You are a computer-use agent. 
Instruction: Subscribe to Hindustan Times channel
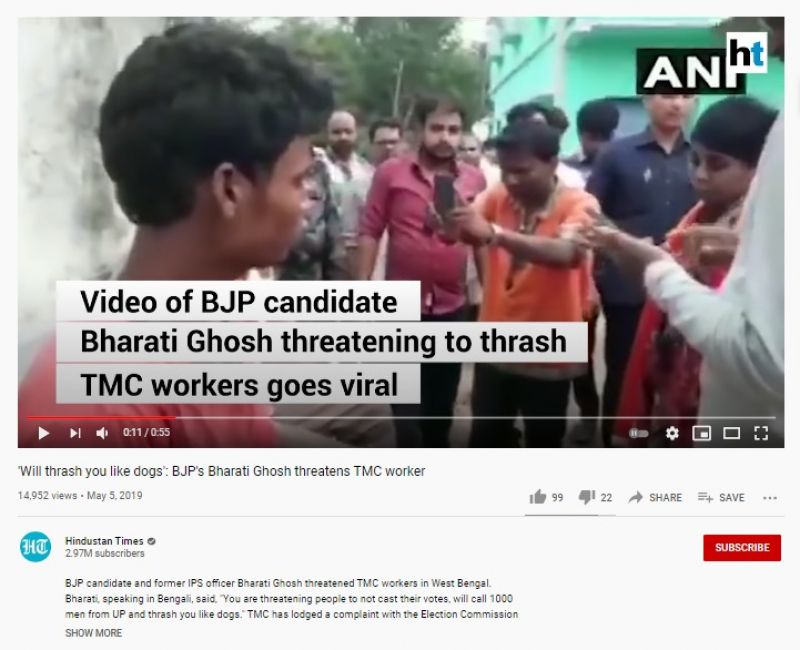(x=742, y=547)
